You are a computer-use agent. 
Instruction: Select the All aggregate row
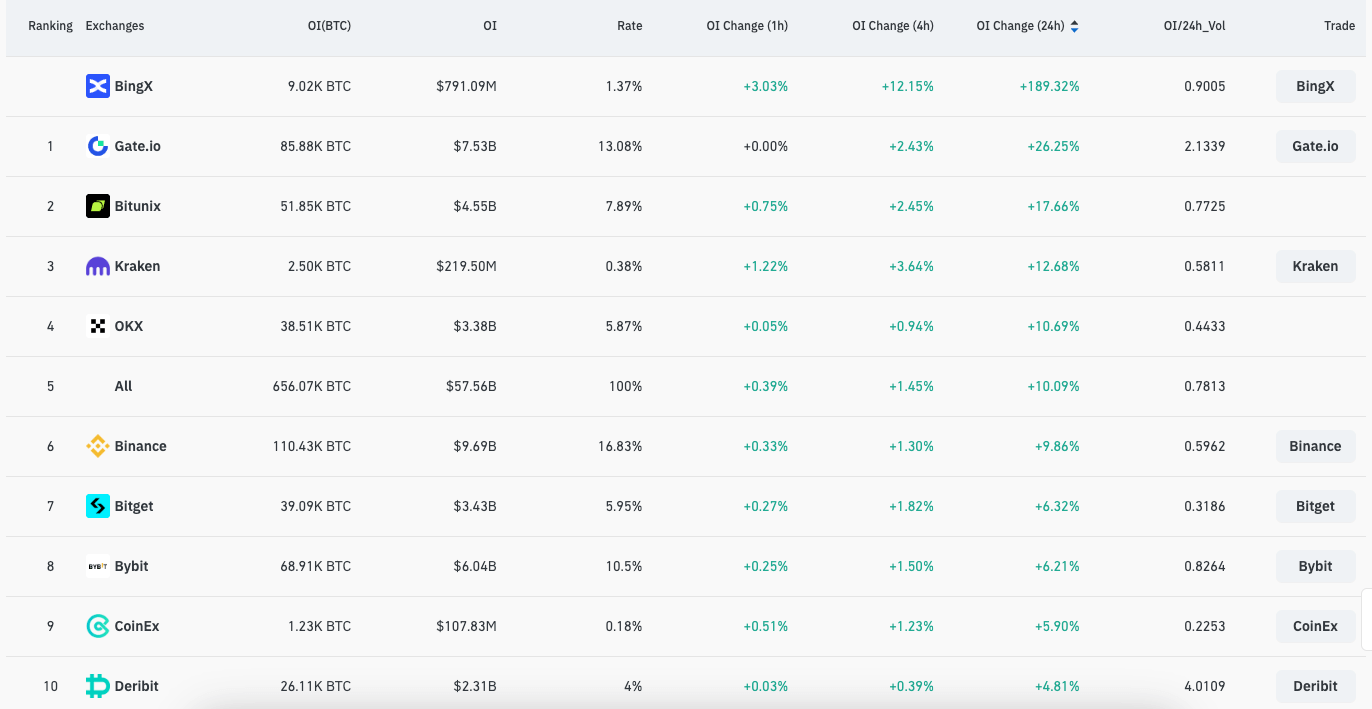click(x=122, y=386)
